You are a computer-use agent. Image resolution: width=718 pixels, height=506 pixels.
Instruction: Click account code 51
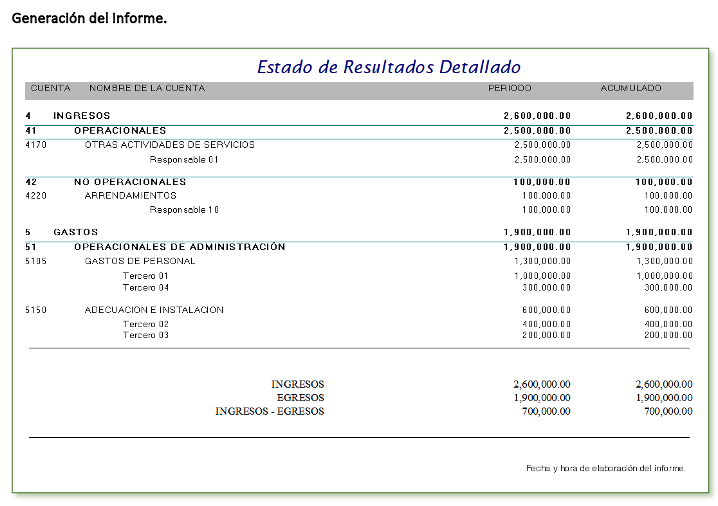[x=31, y=247]
